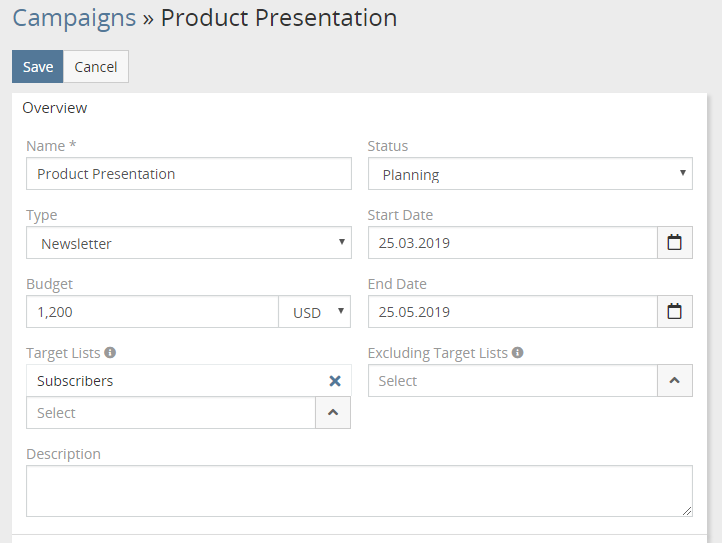The image size is (722, 543).
Task: Click the Target Lists Select field
Action: [171, 413]
